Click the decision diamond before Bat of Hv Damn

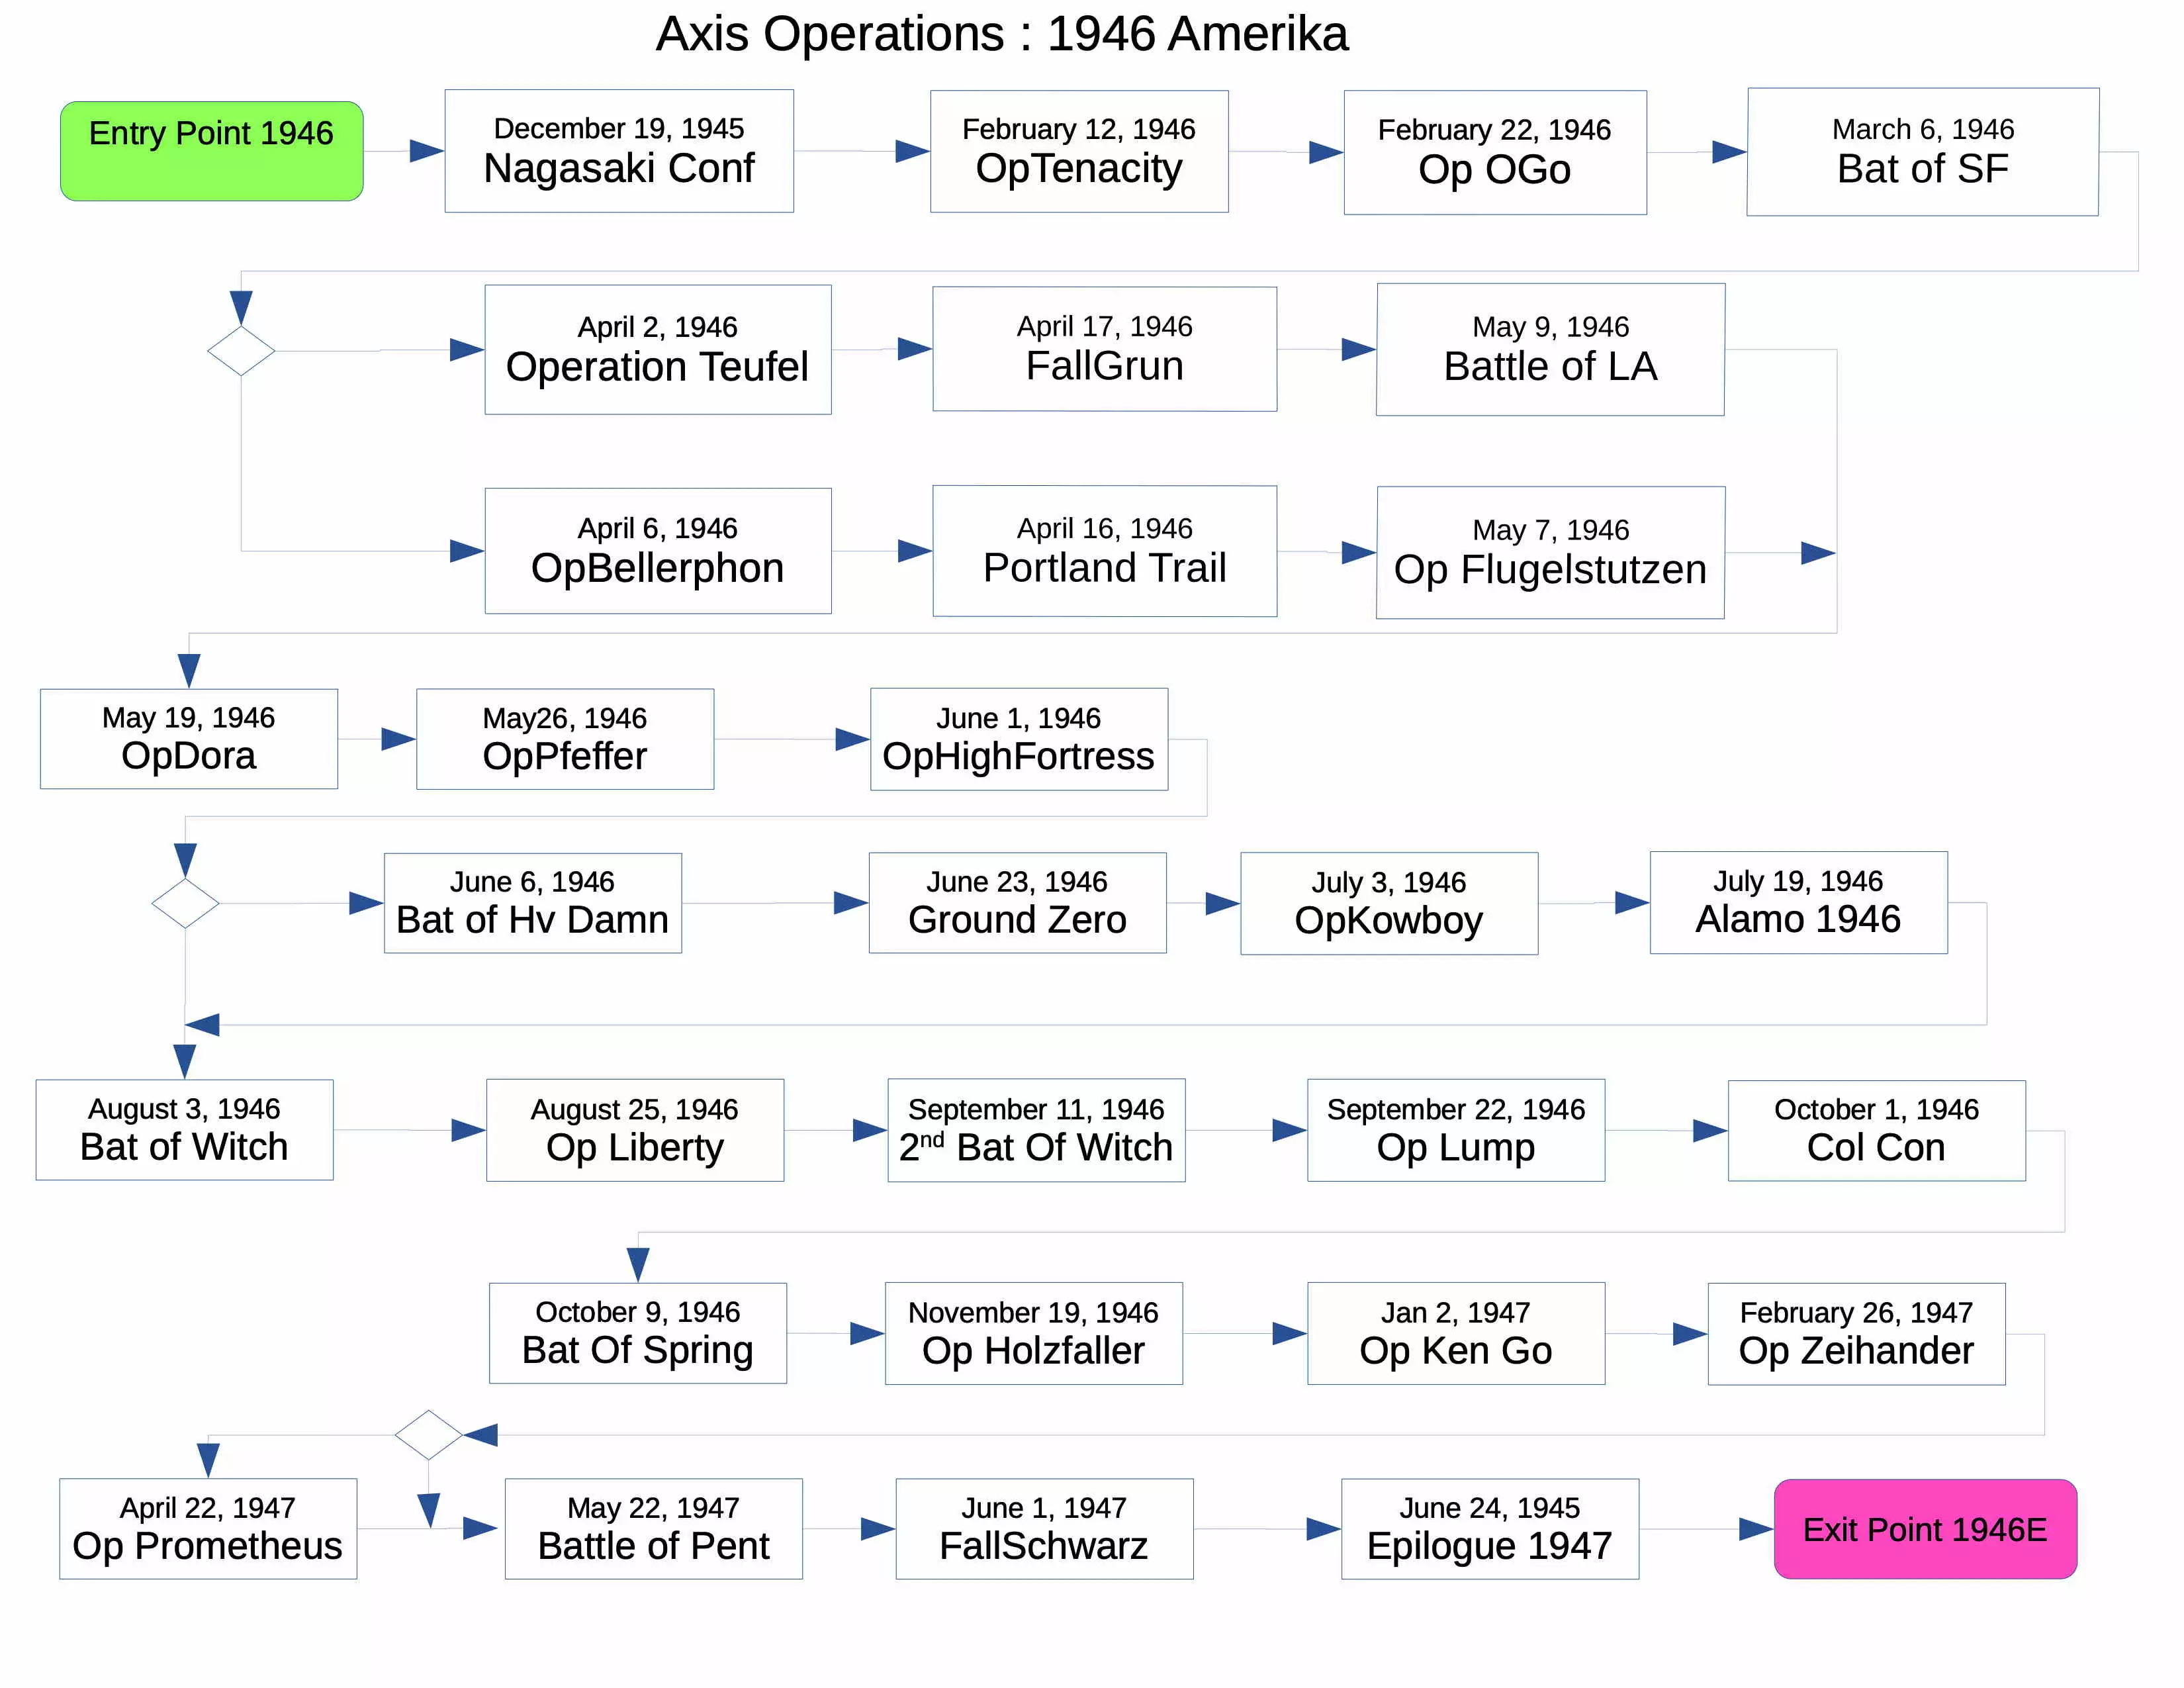185,903
